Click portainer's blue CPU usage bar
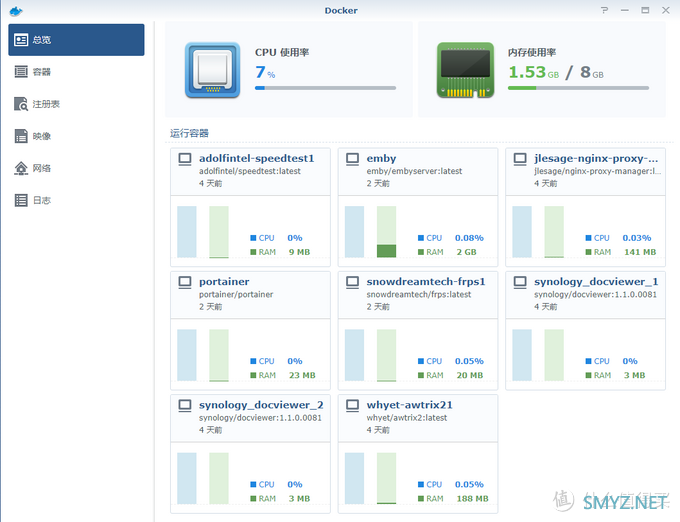 click(x=186, y=355)
